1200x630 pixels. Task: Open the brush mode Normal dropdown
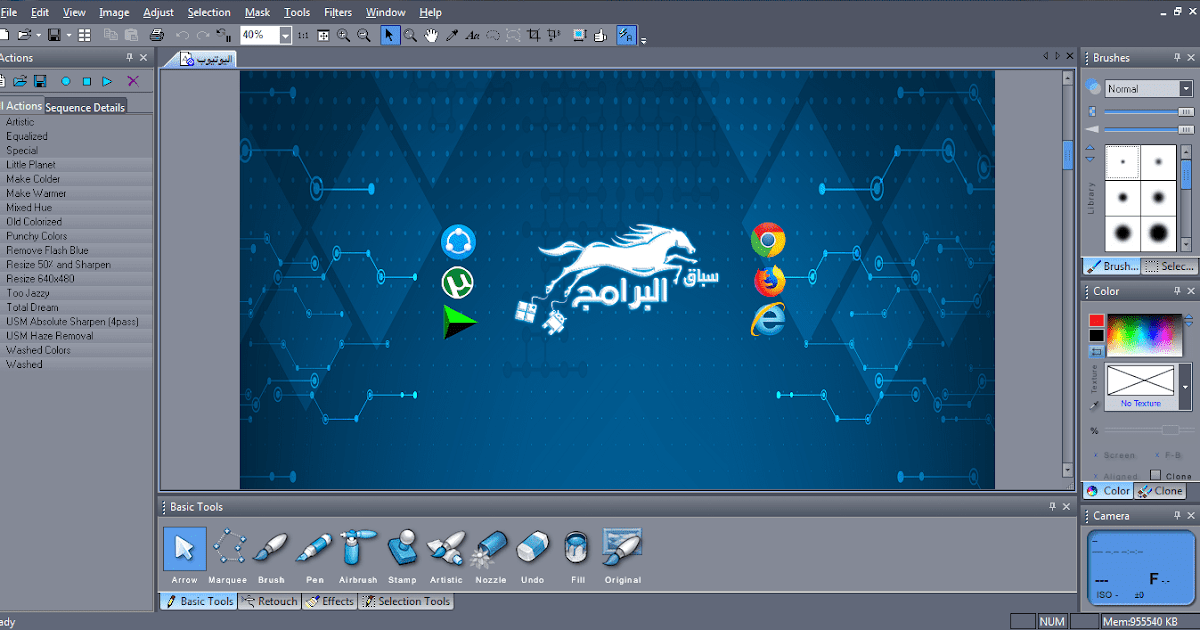coord(1186,89)
